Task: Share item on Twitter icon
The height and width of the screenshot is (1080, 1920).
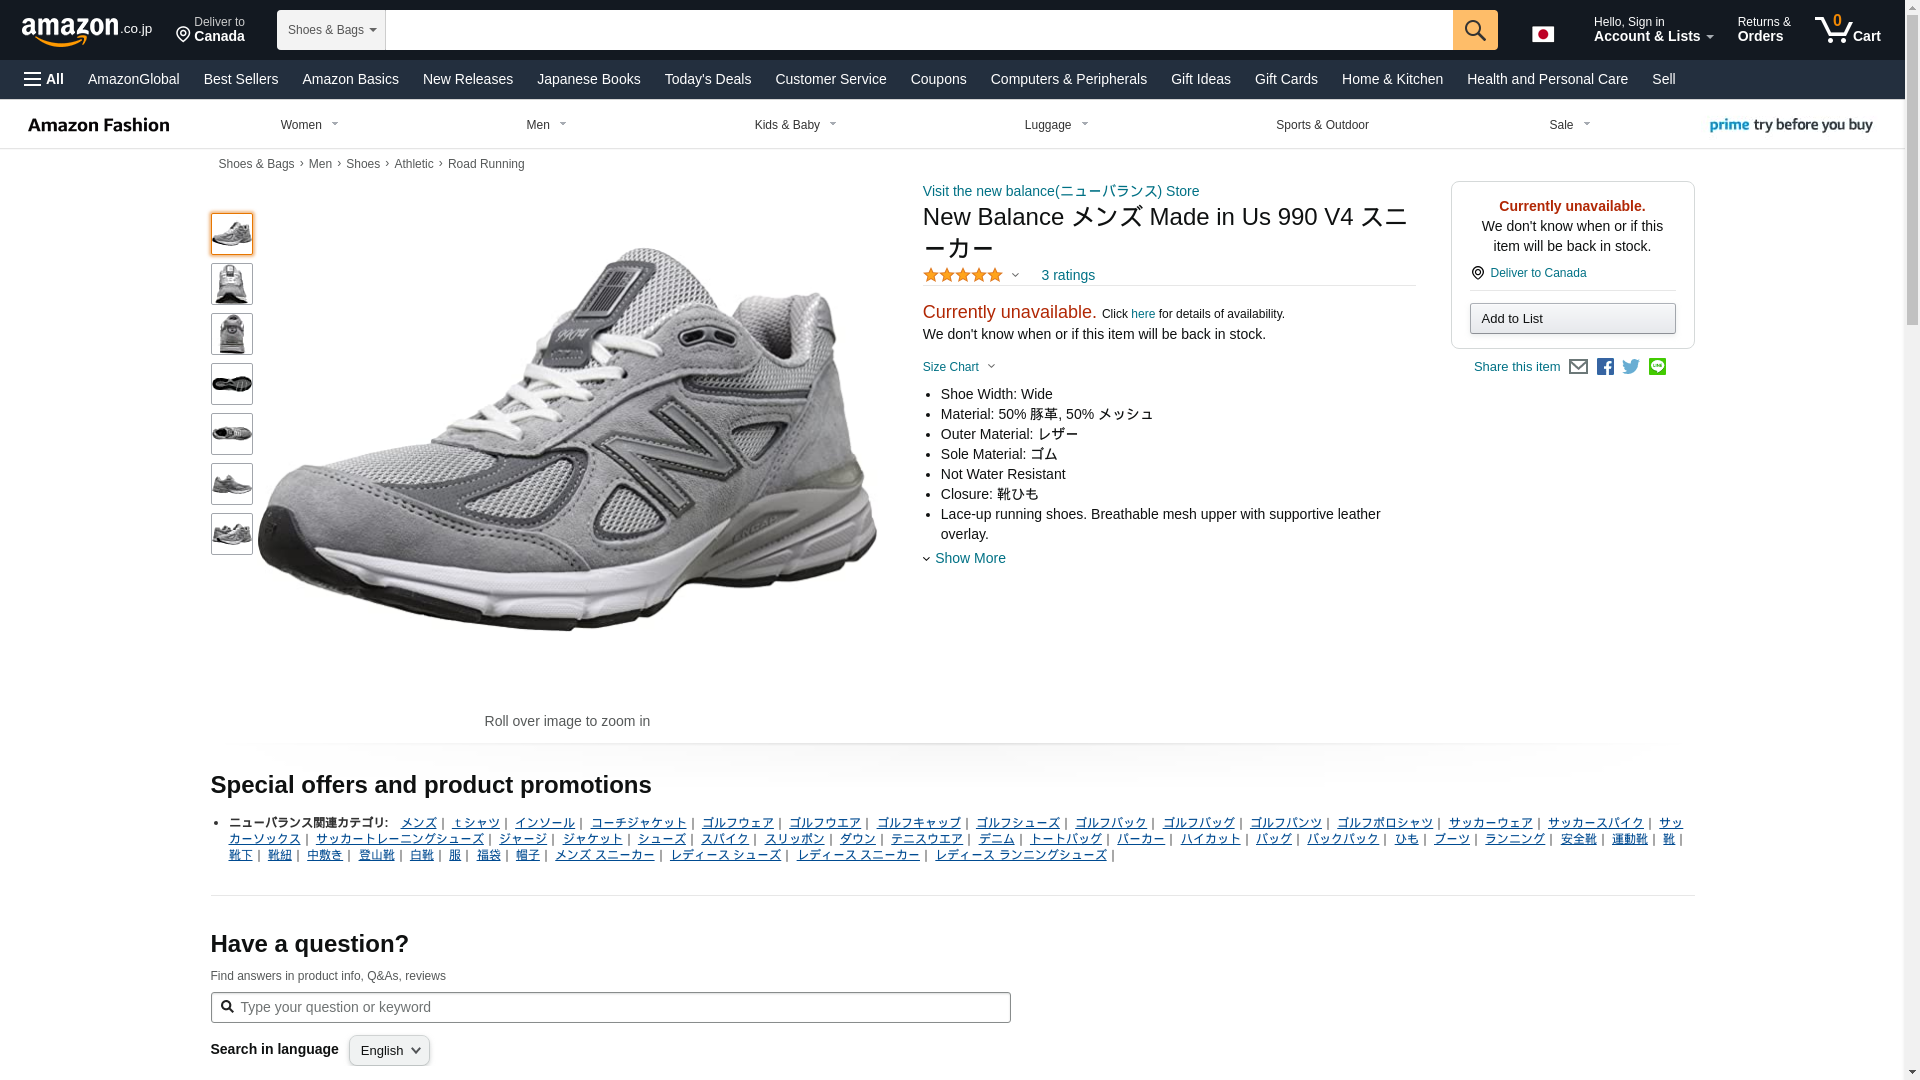Action: [1631, 367]
